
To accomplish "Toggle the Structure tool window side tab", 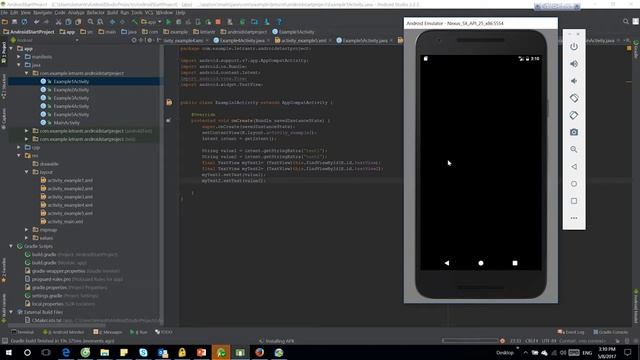I will tap(4, 87).
